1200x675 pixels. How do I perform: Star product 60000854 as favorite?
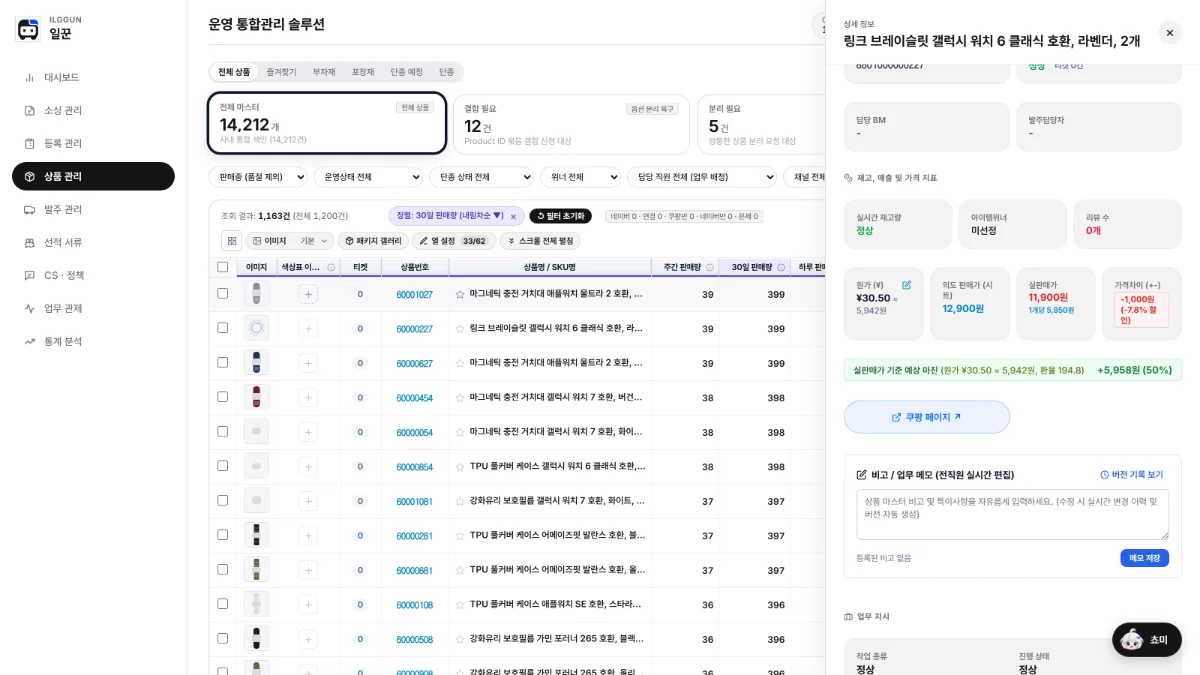click(x=460, y=466)
